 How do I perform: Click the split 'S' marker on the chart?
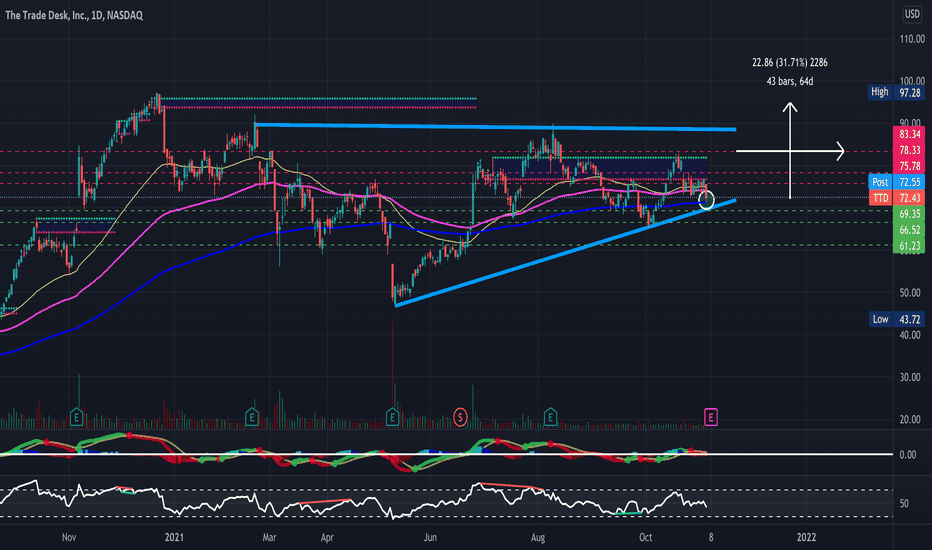[460, 417]
